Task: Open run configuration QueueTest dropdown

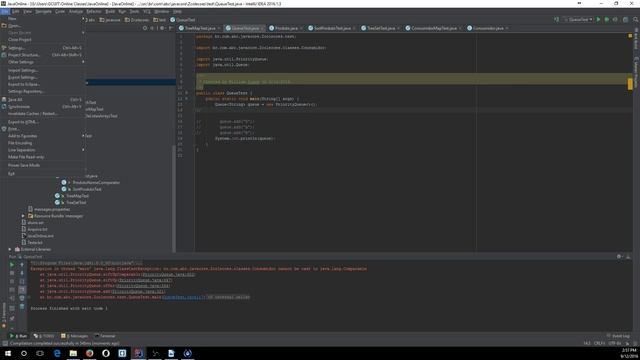Action: [579, 20]
